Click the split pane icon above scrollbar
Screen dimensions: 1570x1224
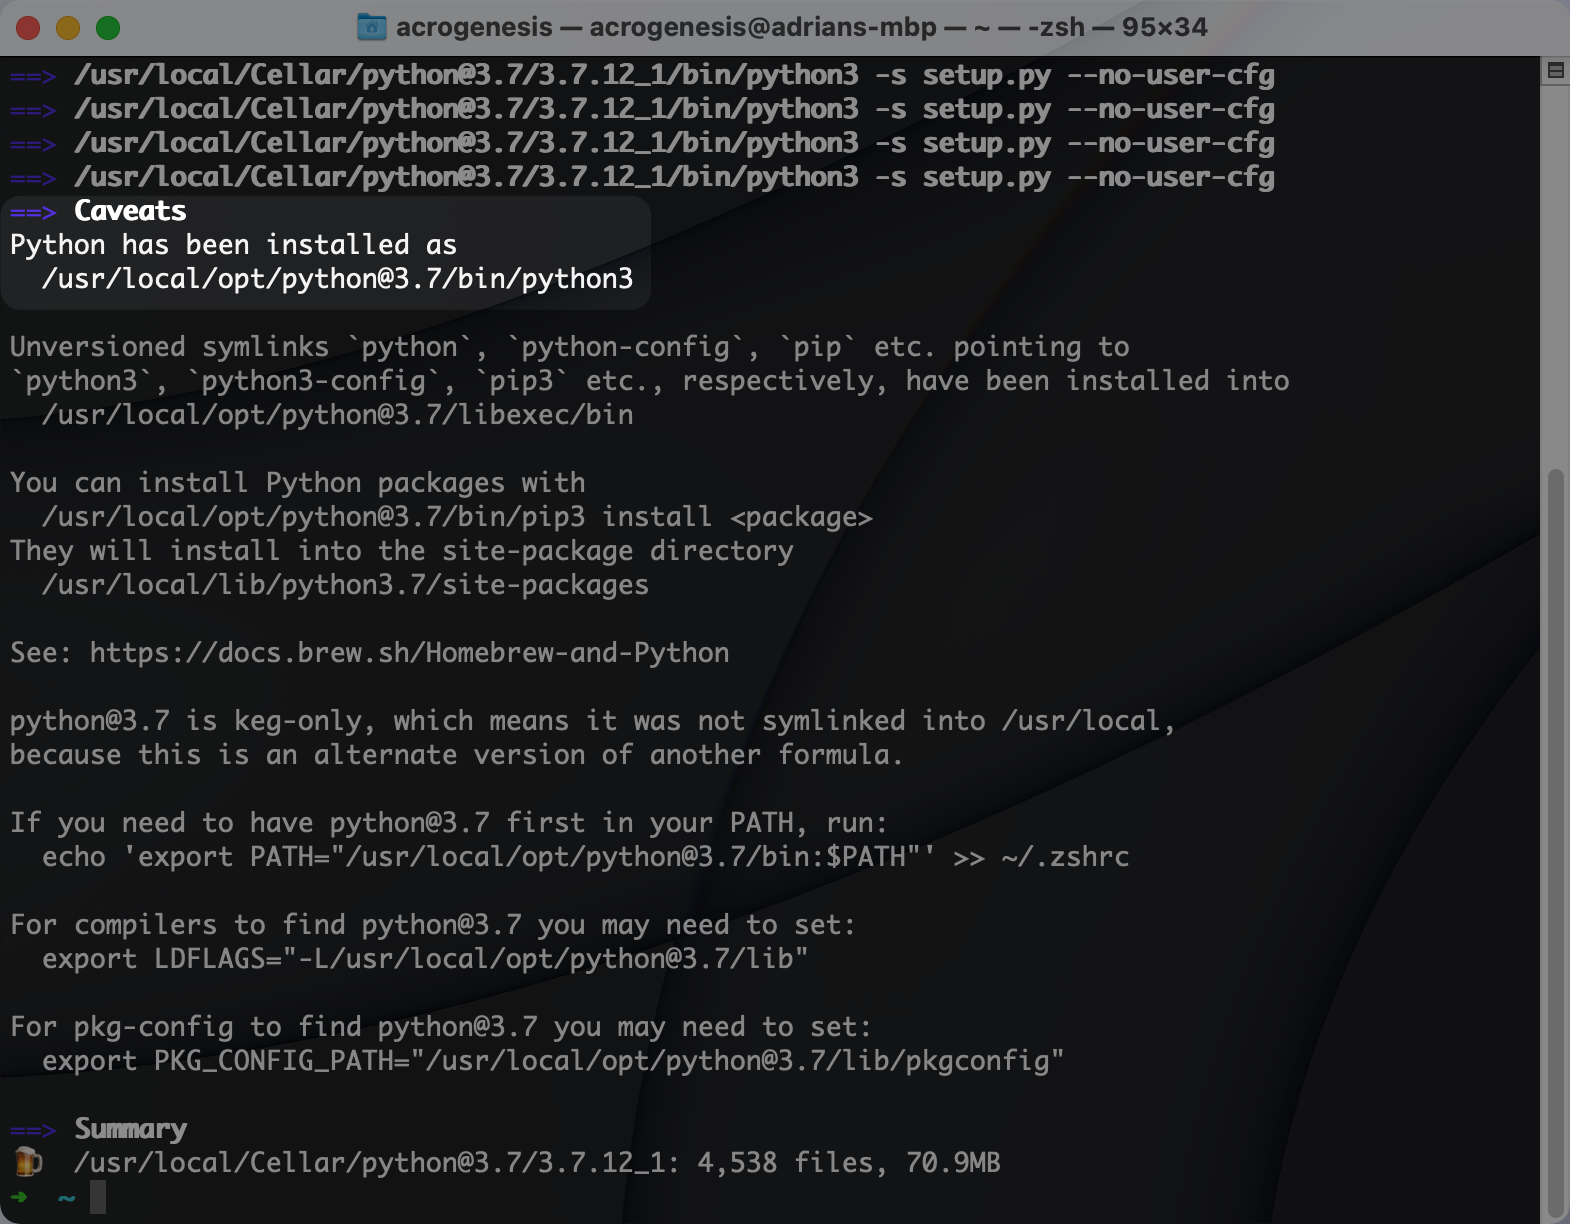point(1555,70)
